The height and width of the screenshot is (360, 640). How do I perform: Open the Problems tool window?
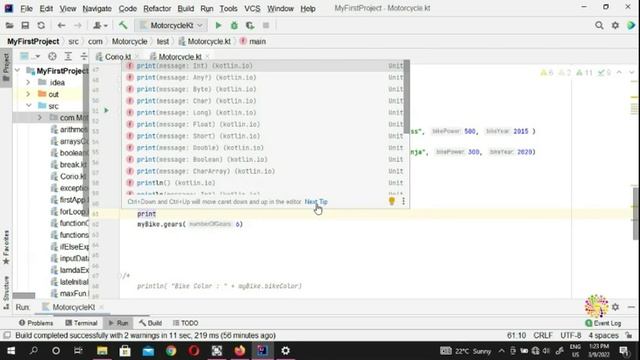(x=36, y=323)
